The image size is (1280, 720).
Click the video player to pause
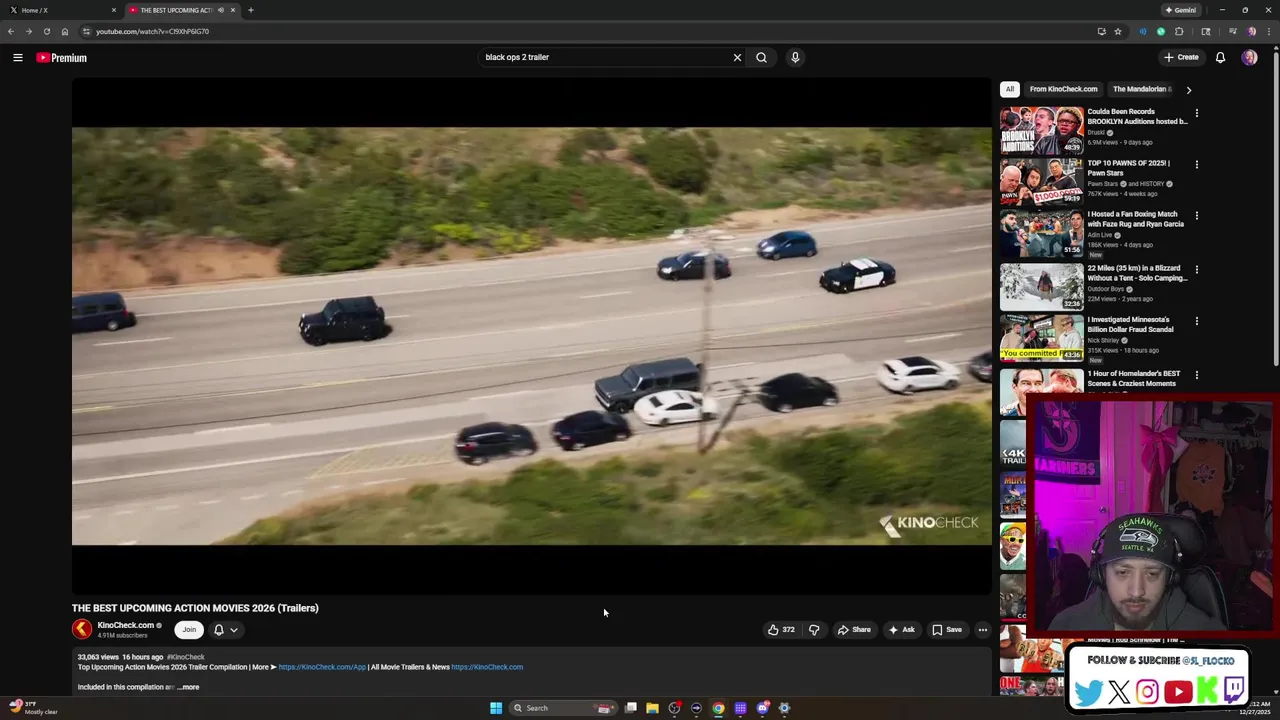(531, 336)
